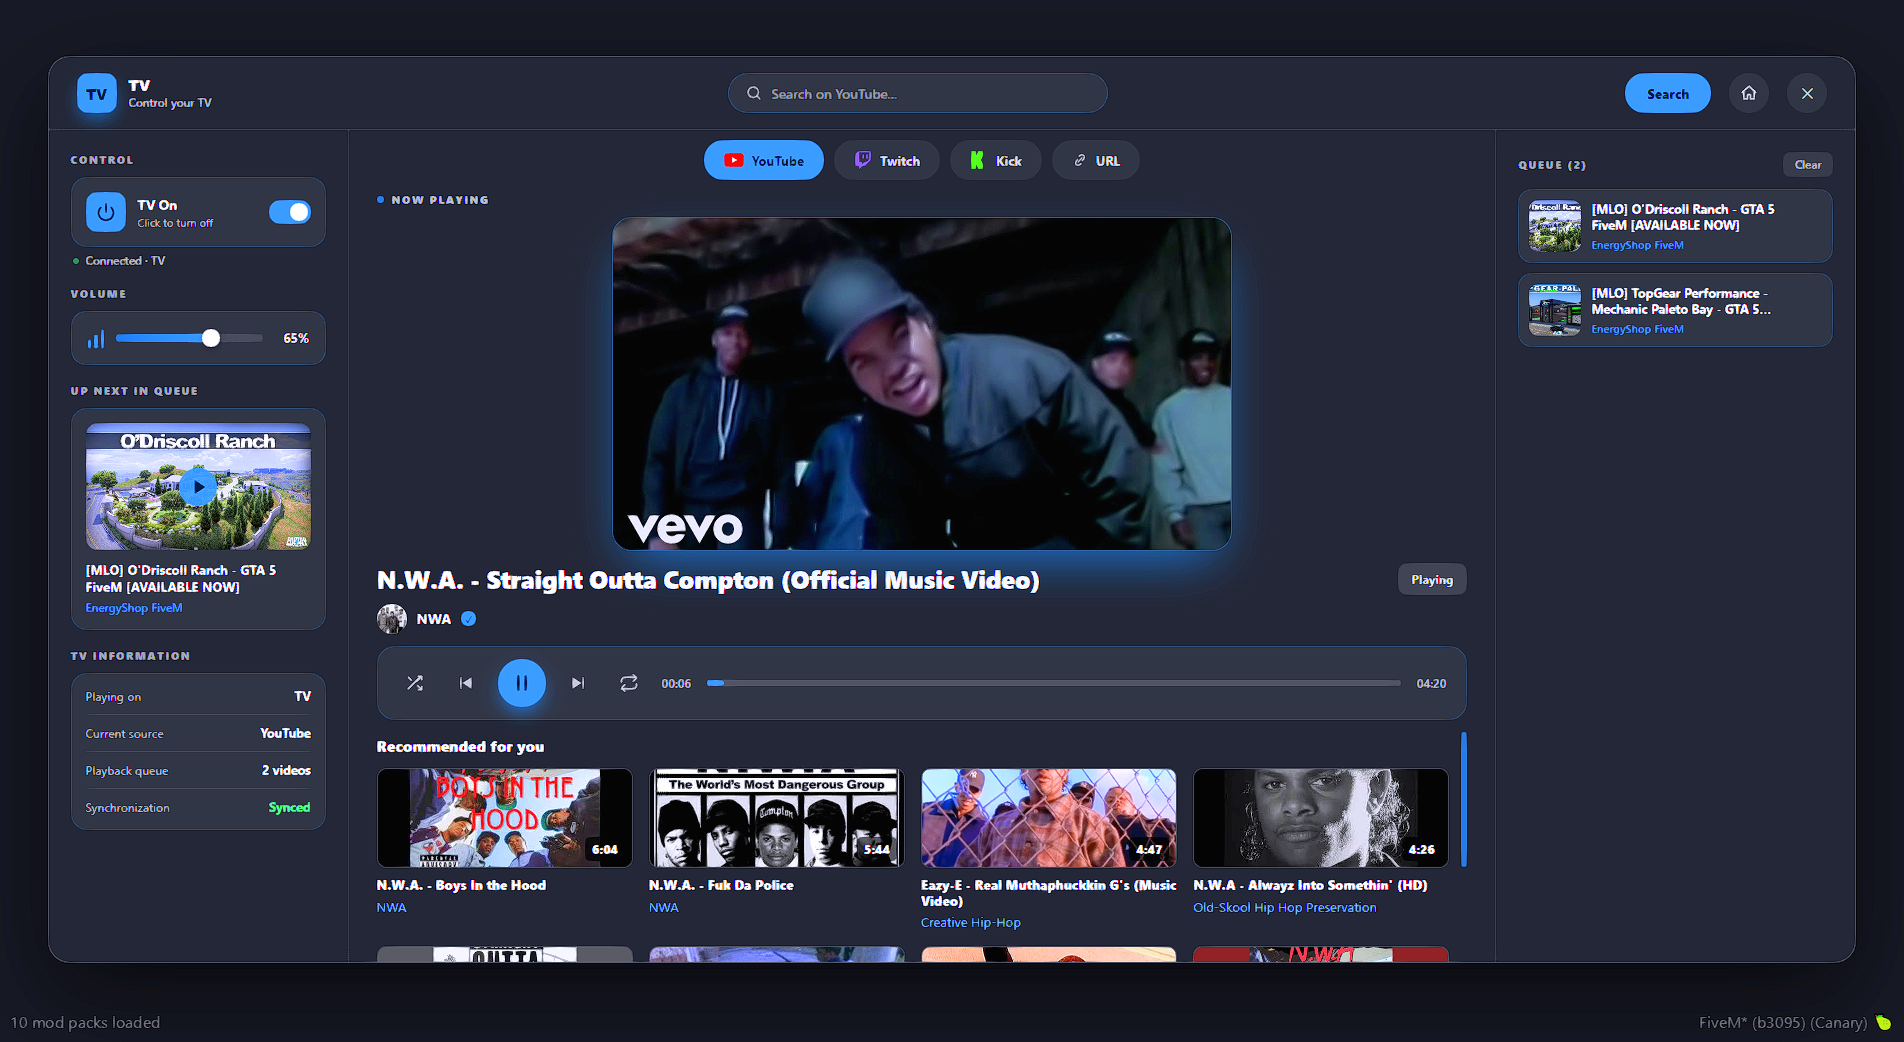Skip to next track
1904x1042 pixels.
coord(578,683)
